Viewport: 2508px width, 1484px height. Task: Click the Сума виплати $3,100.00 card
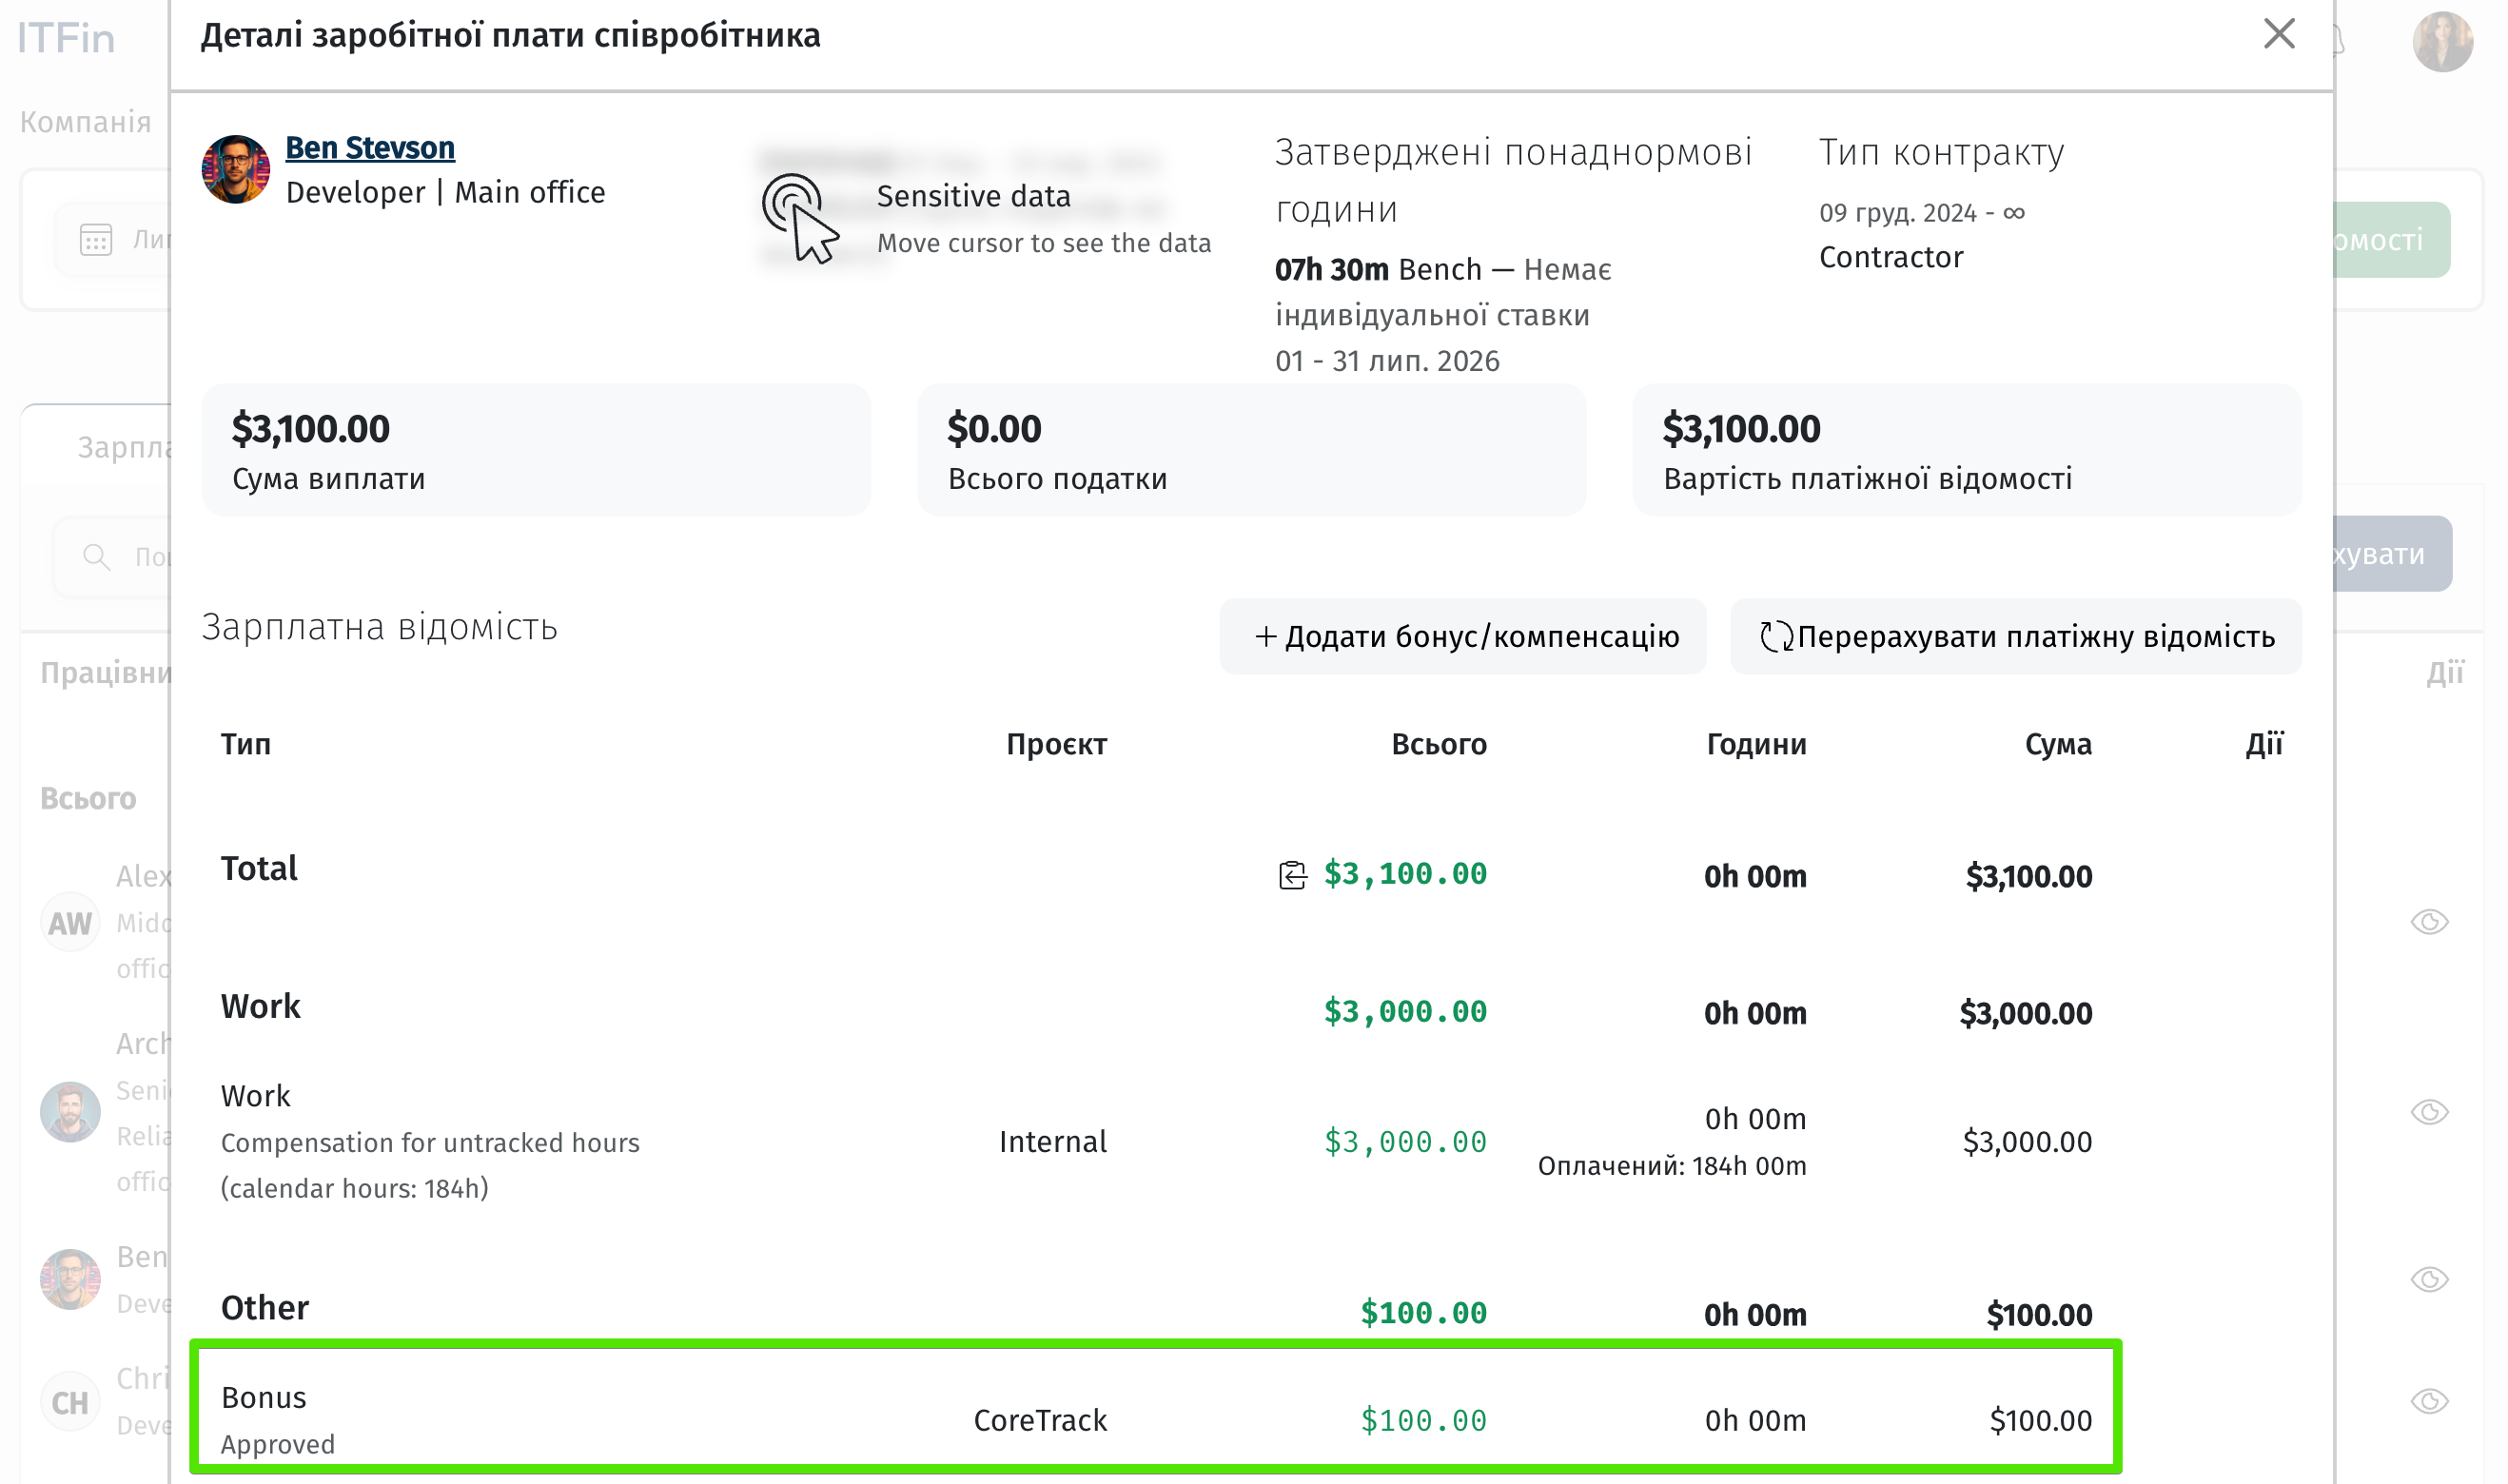pos(536,450)
